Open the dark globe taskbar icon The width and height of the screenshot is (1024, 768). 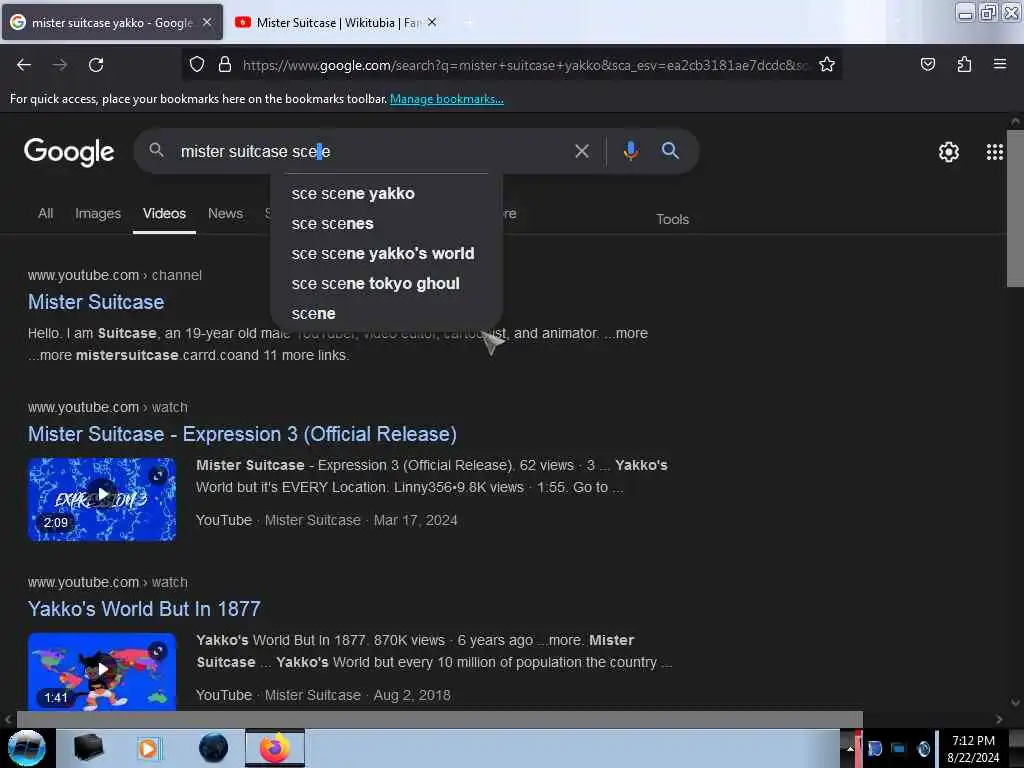tap(214, 748)
